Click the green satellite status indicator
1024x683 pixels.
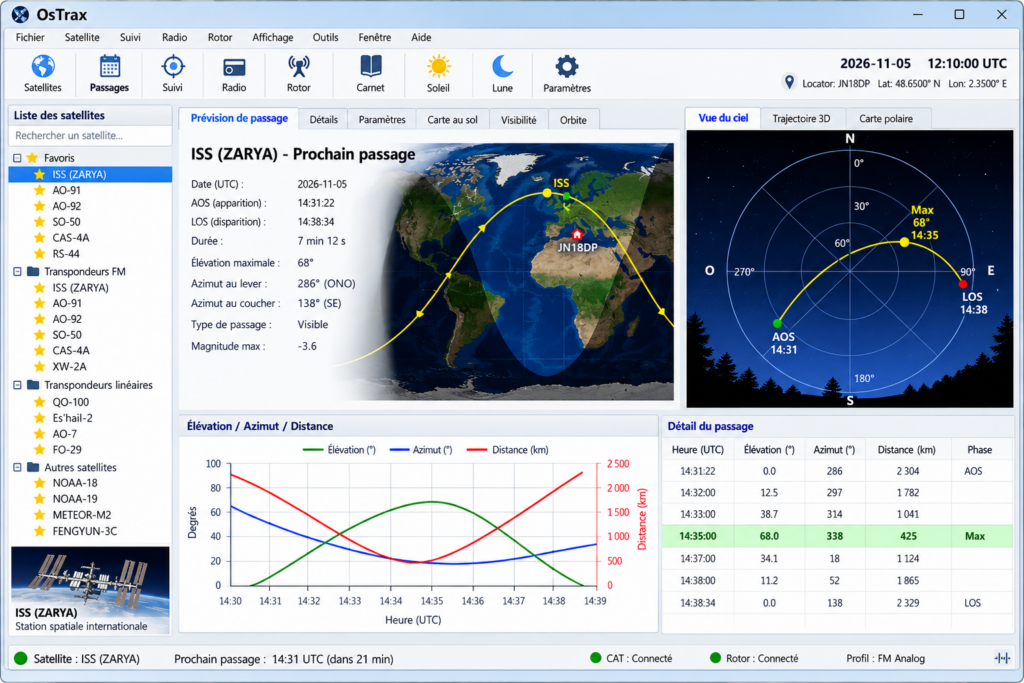[21, 658]
